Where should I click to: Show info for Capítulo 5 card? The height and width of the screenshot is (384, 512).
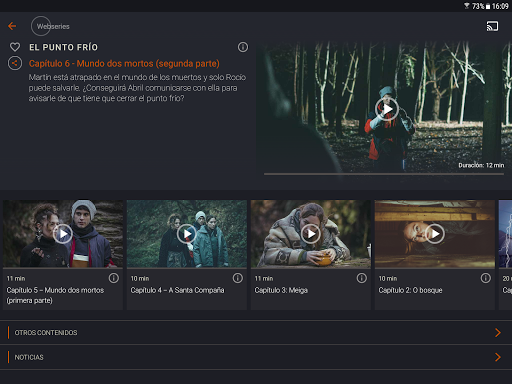tap(114, 278)
